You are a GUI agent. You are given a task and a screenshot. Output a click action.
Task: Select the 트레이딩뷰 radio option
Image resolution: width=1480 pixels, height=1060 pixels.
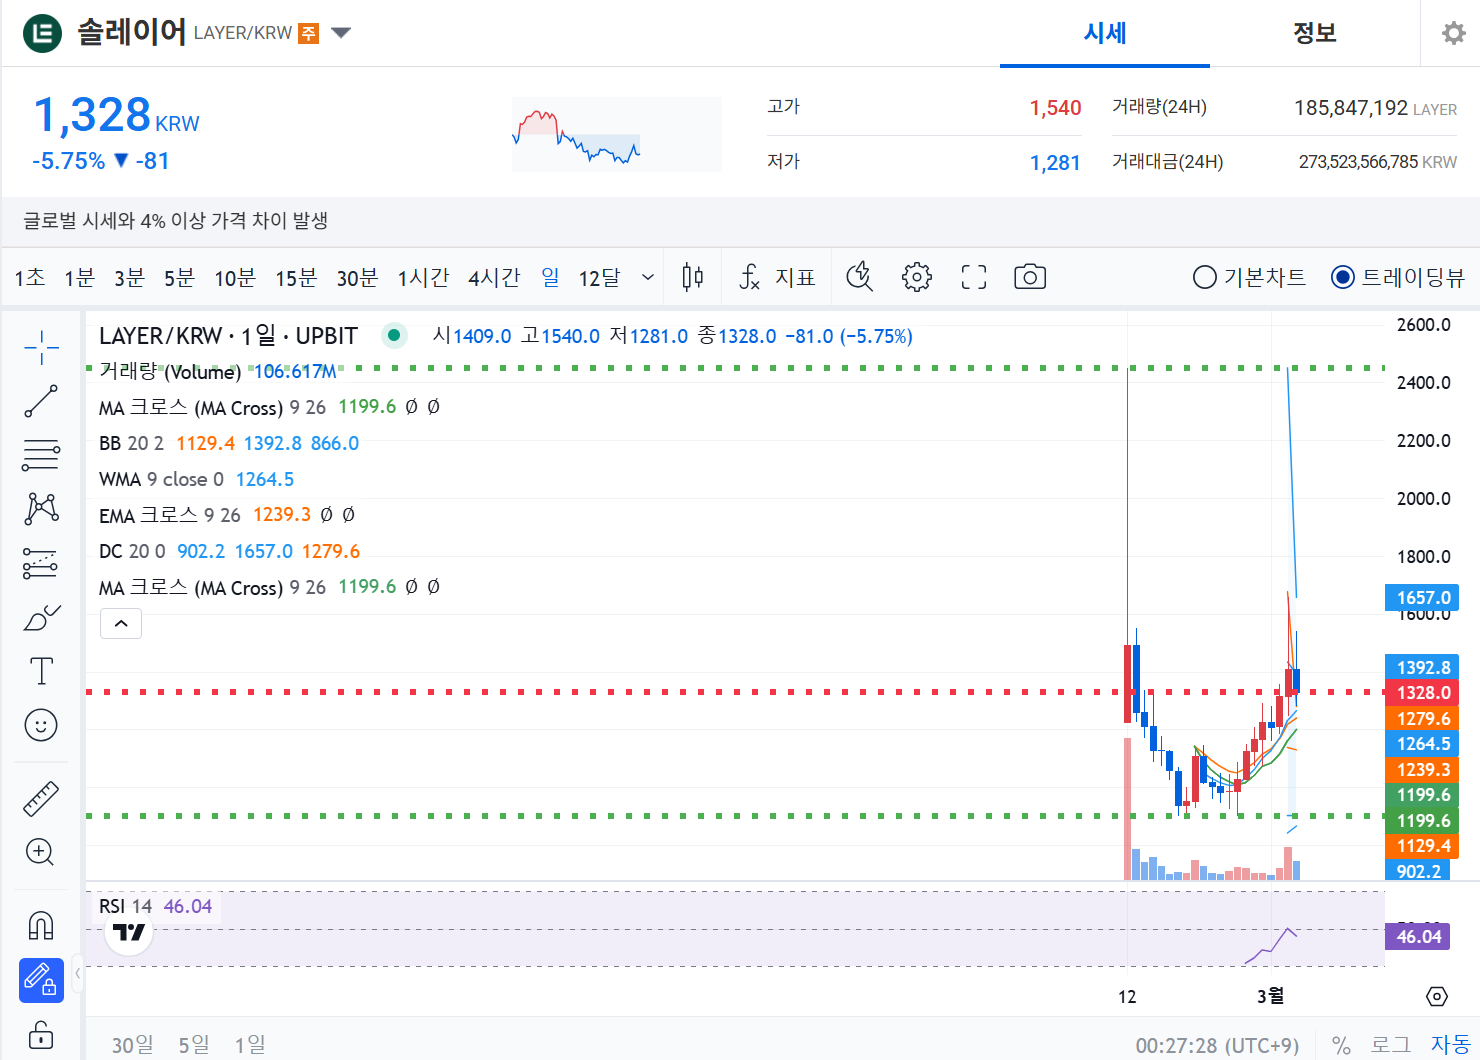[x=1398, y=277]
